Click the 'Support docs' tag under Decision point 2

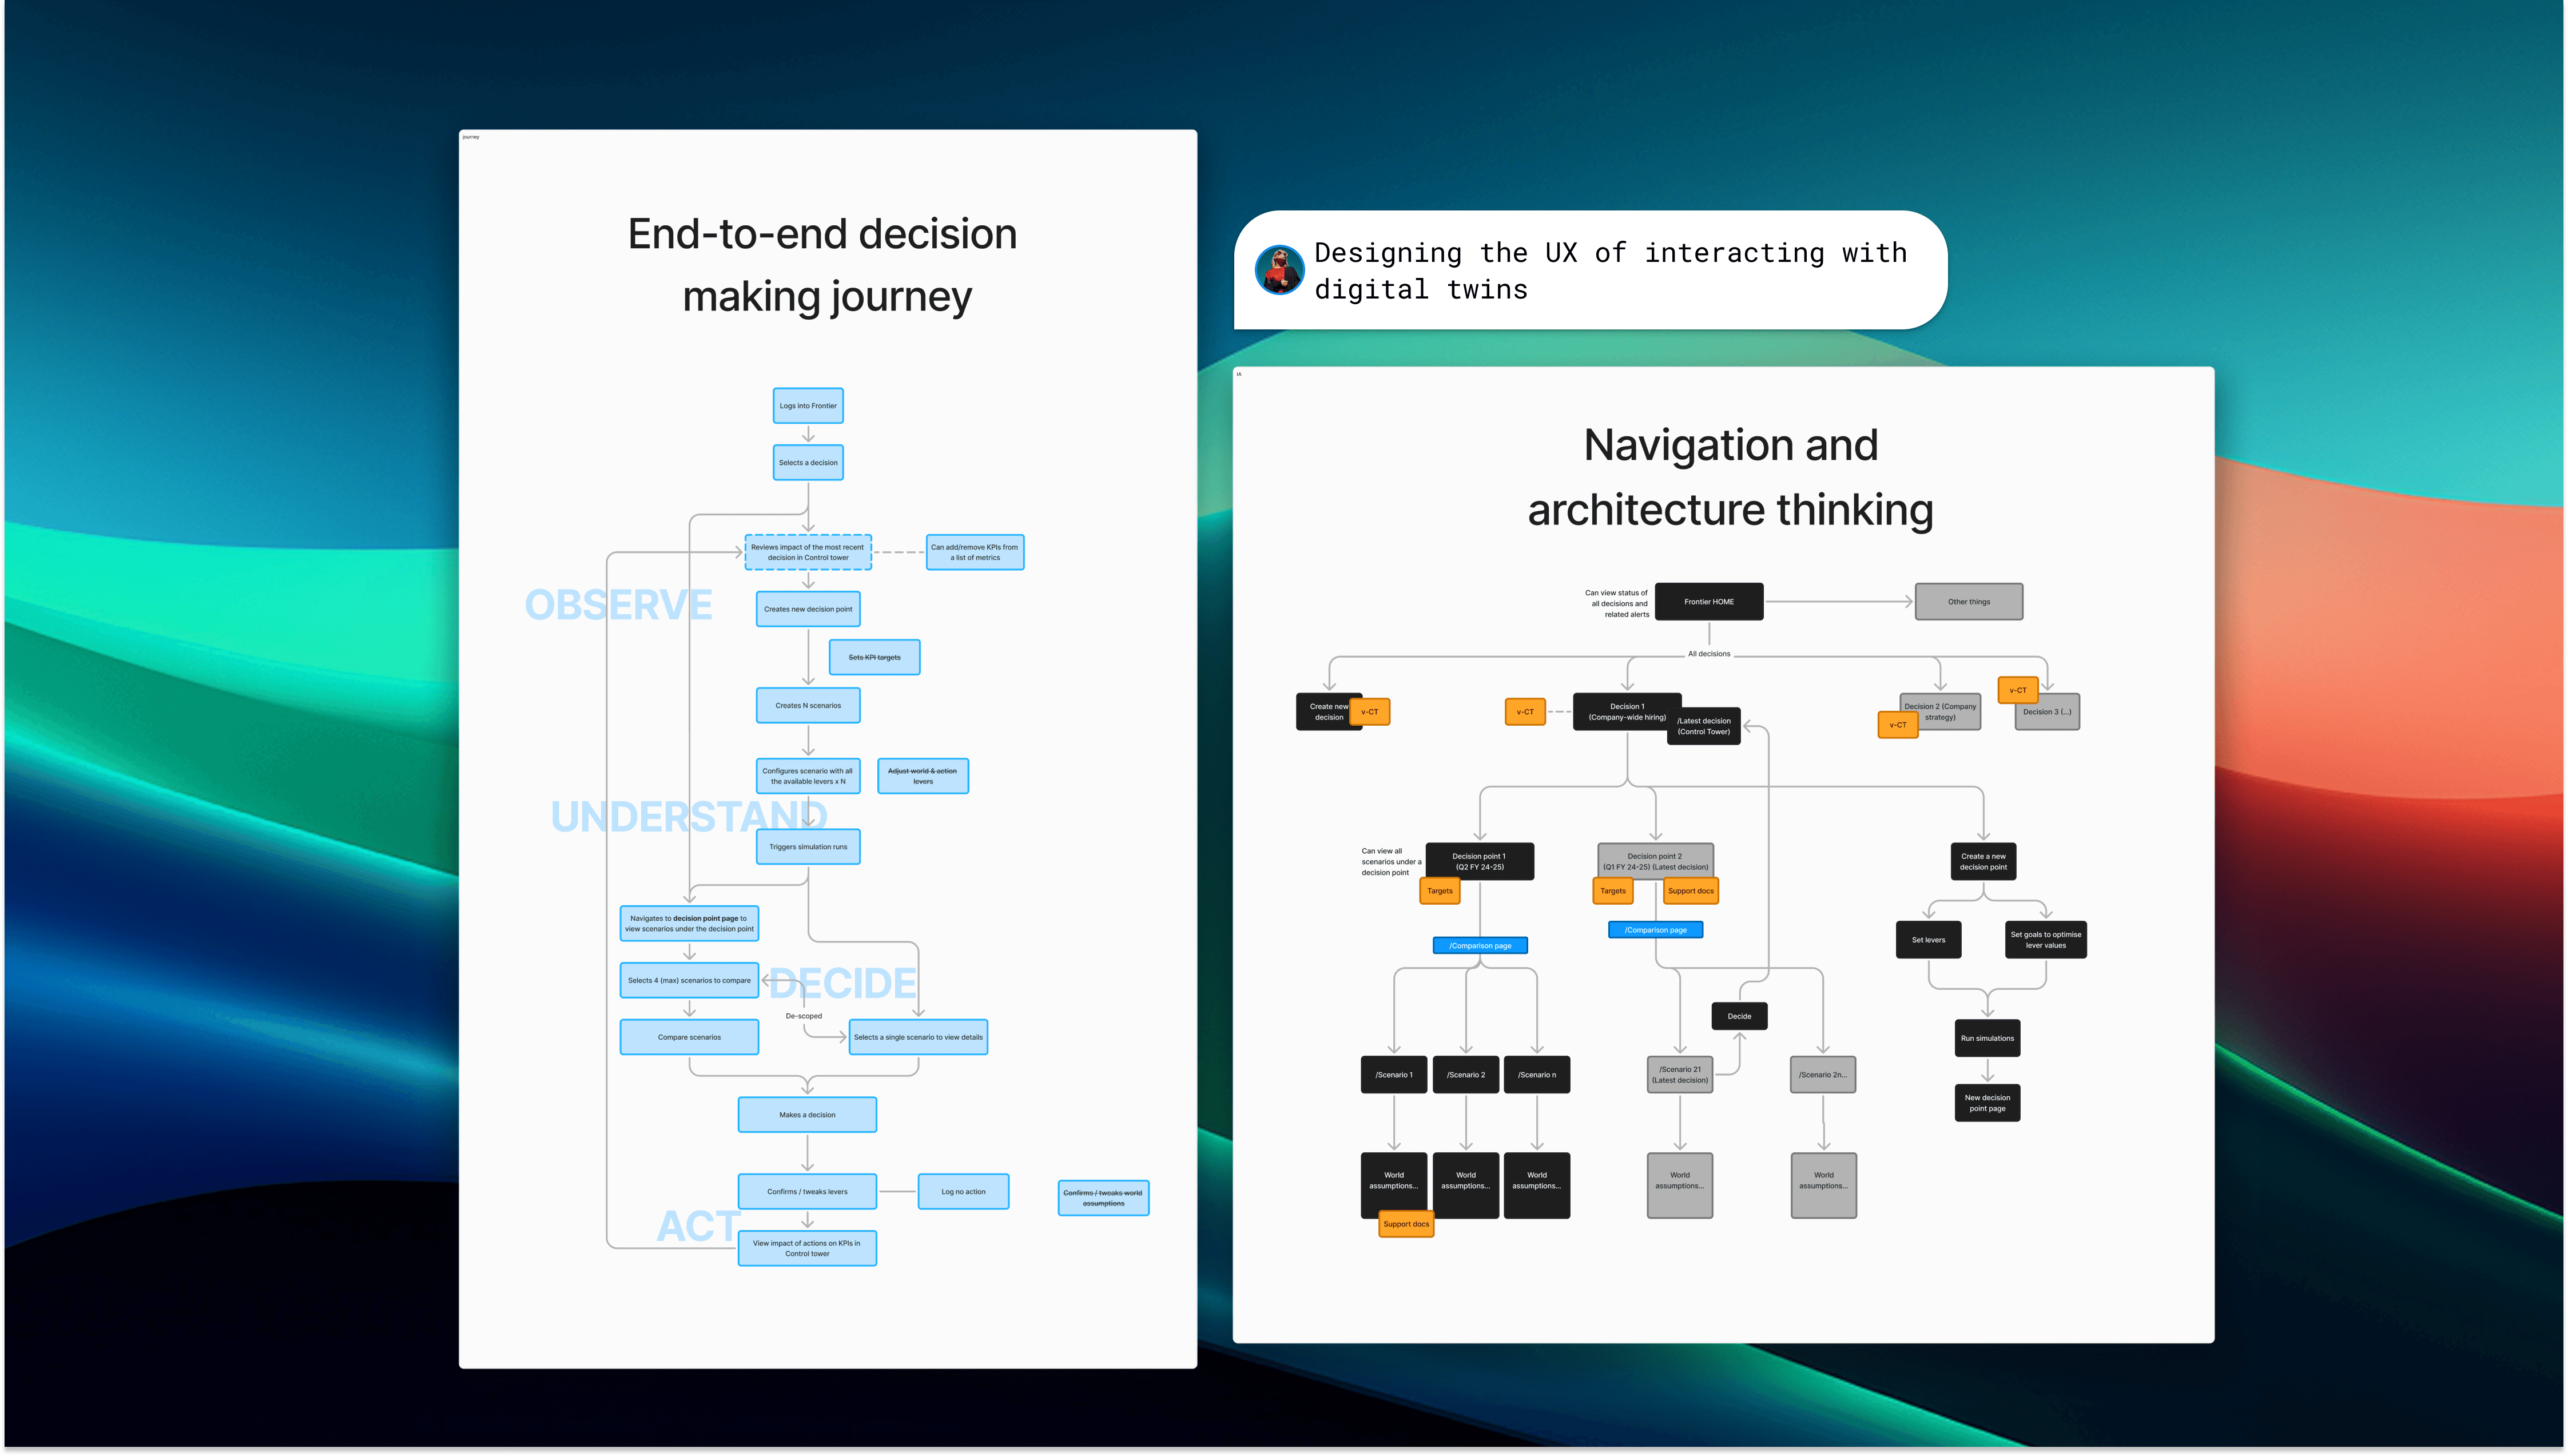coord(1690,891)
